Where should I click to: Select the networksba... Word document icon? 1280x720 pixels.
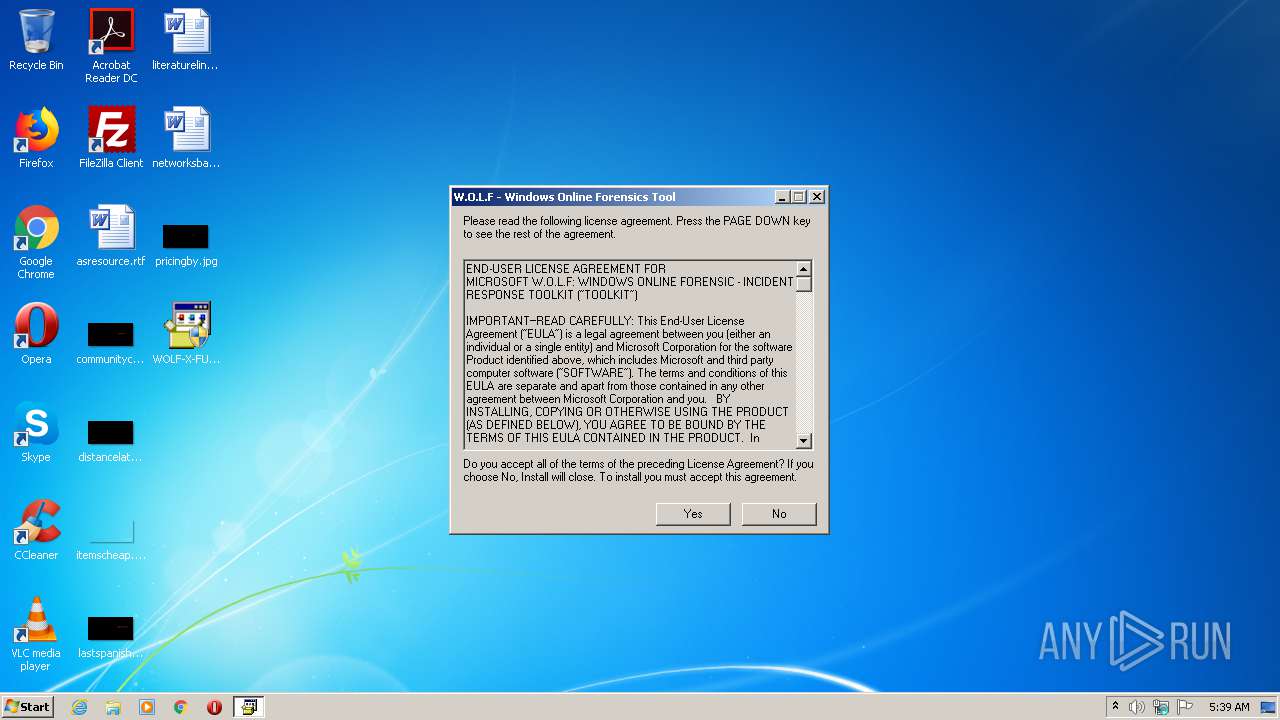(186, 138)
